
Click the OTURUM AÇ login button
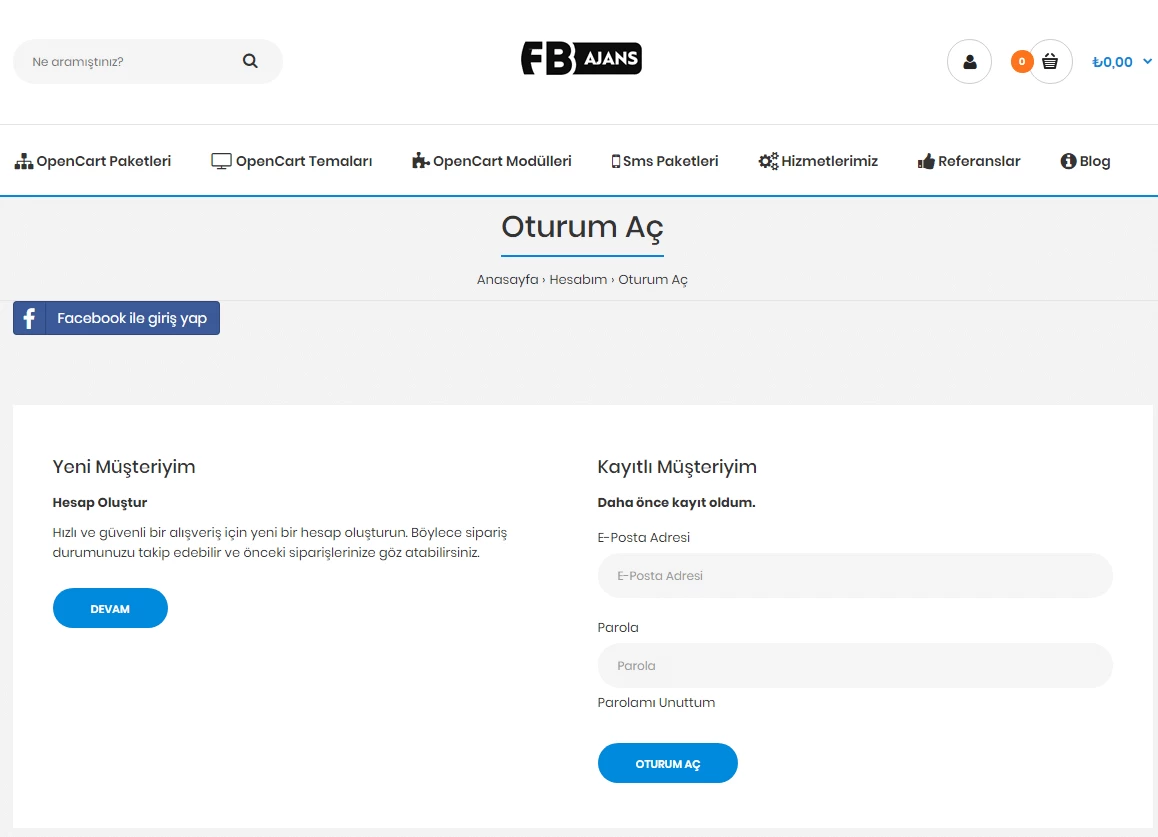click(x=667, y=762)
